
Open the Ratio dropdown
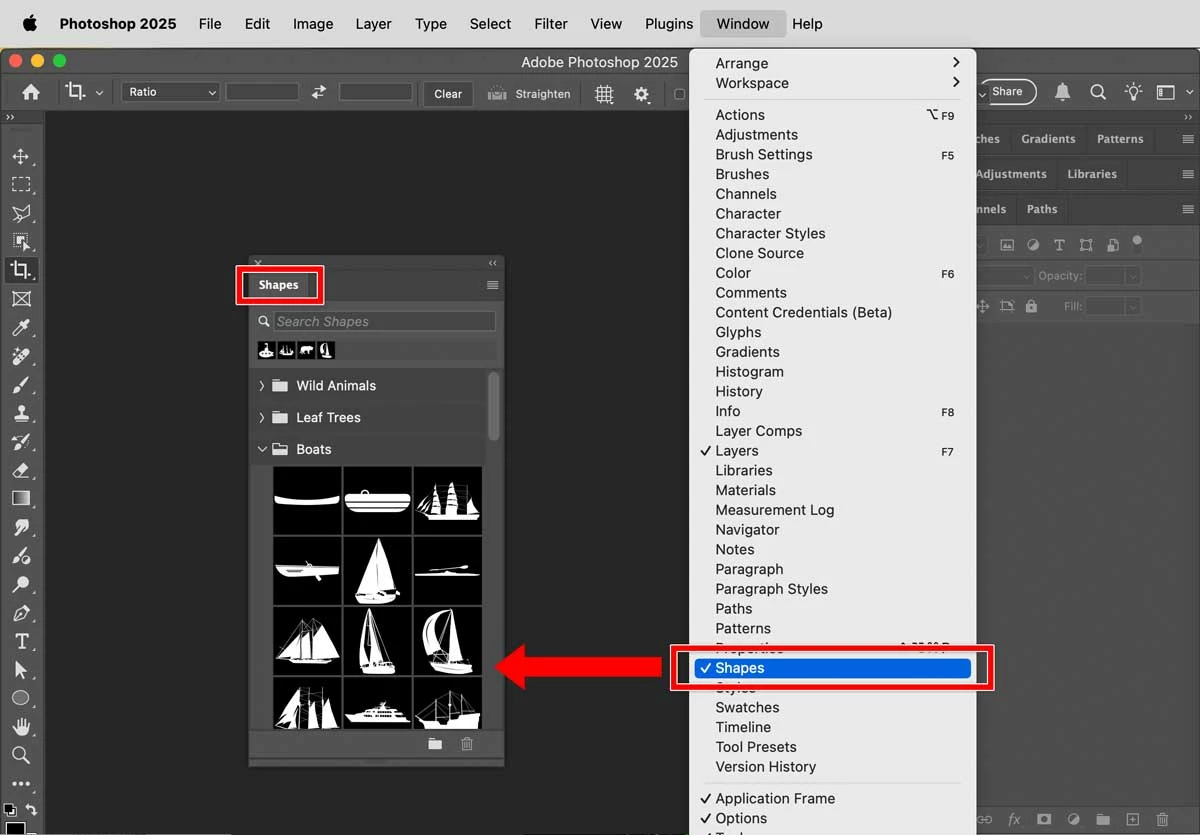[x=171, y=92]
